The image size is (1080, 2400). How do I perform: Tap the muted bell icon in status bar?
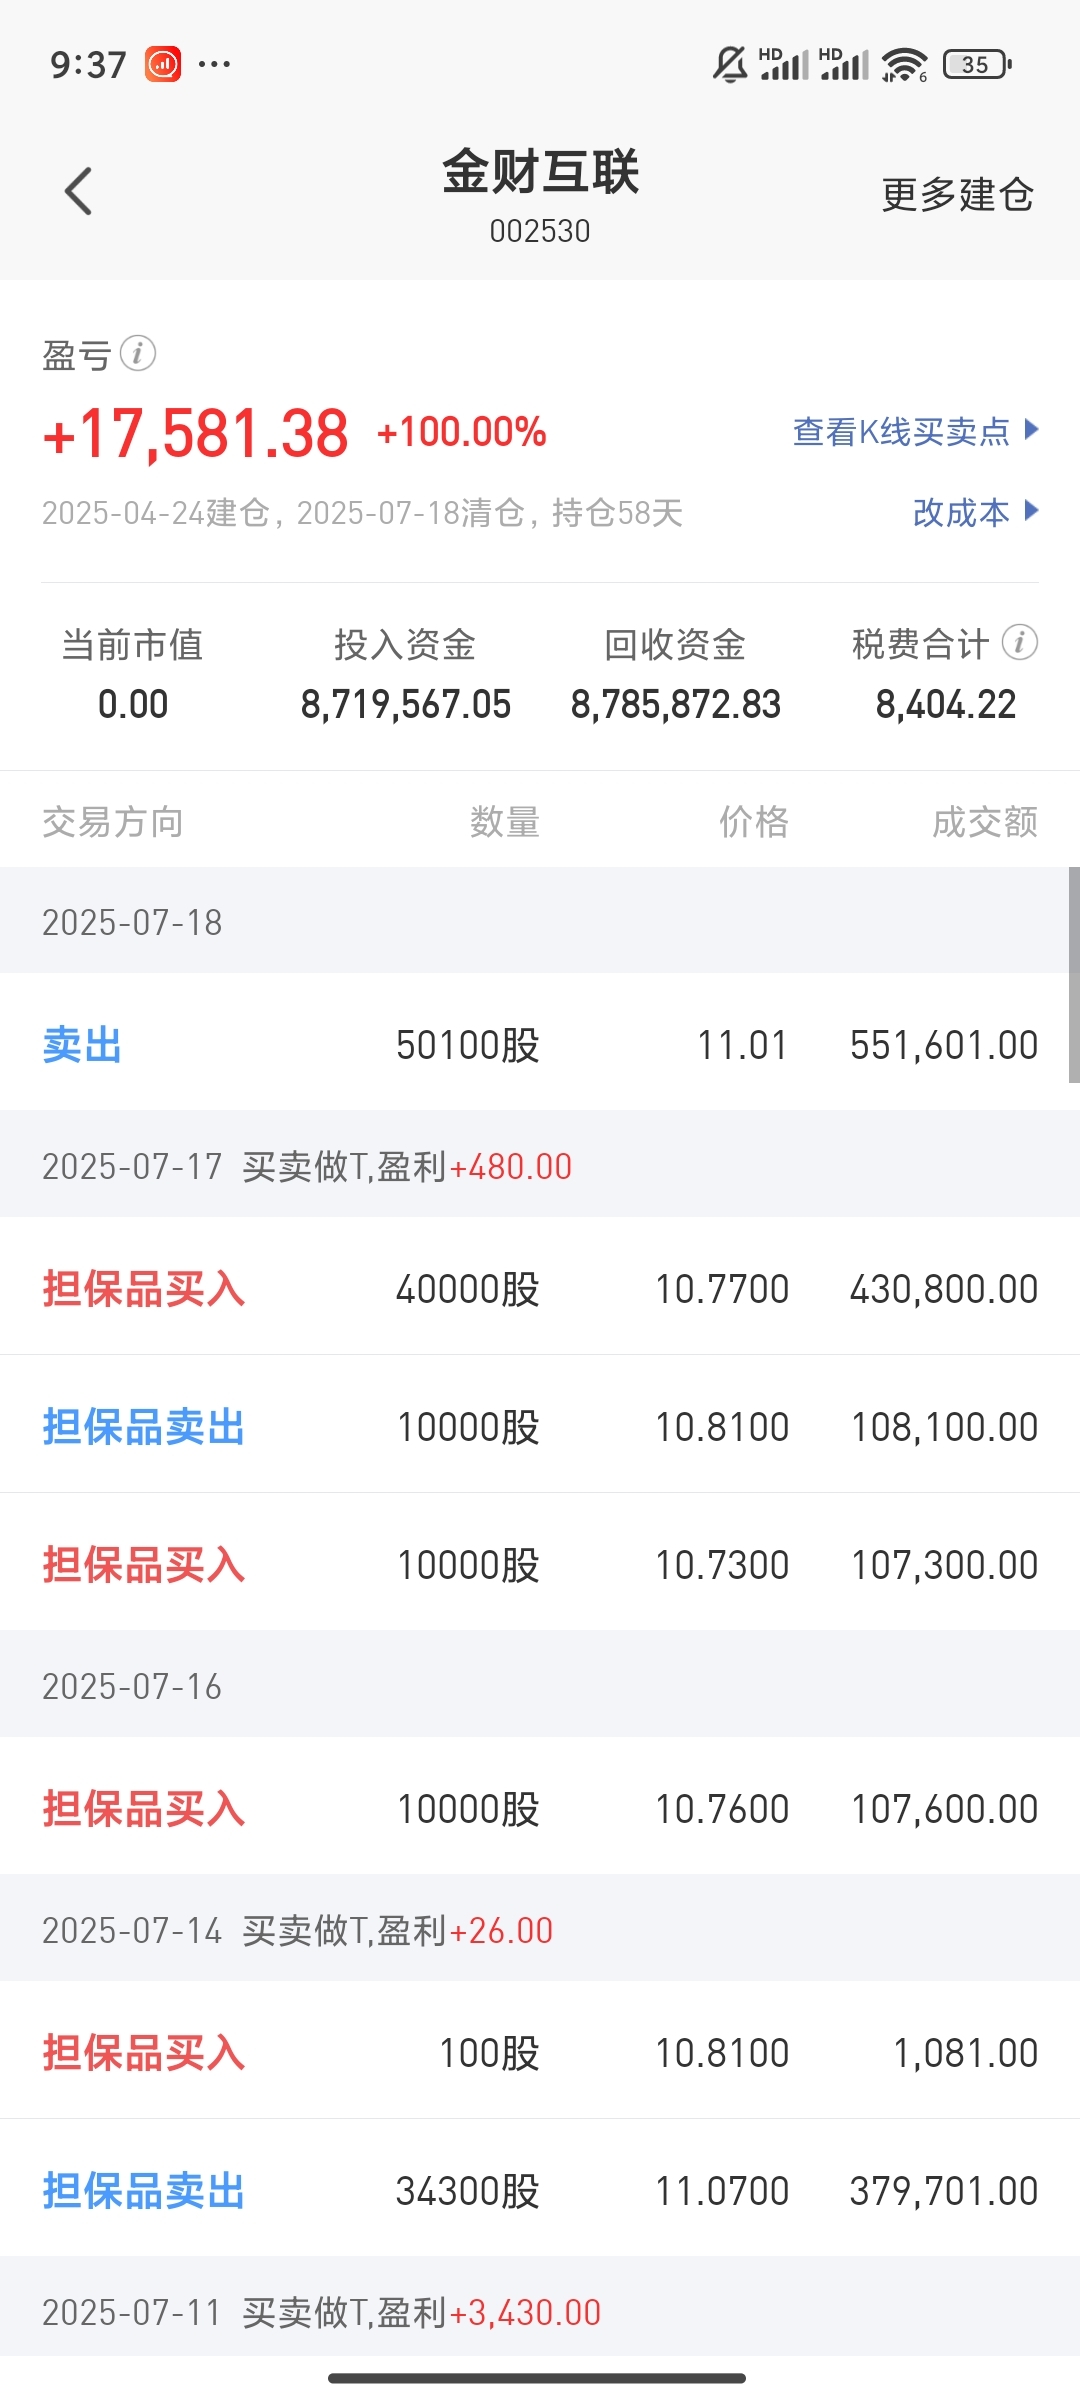pos(730,65)
